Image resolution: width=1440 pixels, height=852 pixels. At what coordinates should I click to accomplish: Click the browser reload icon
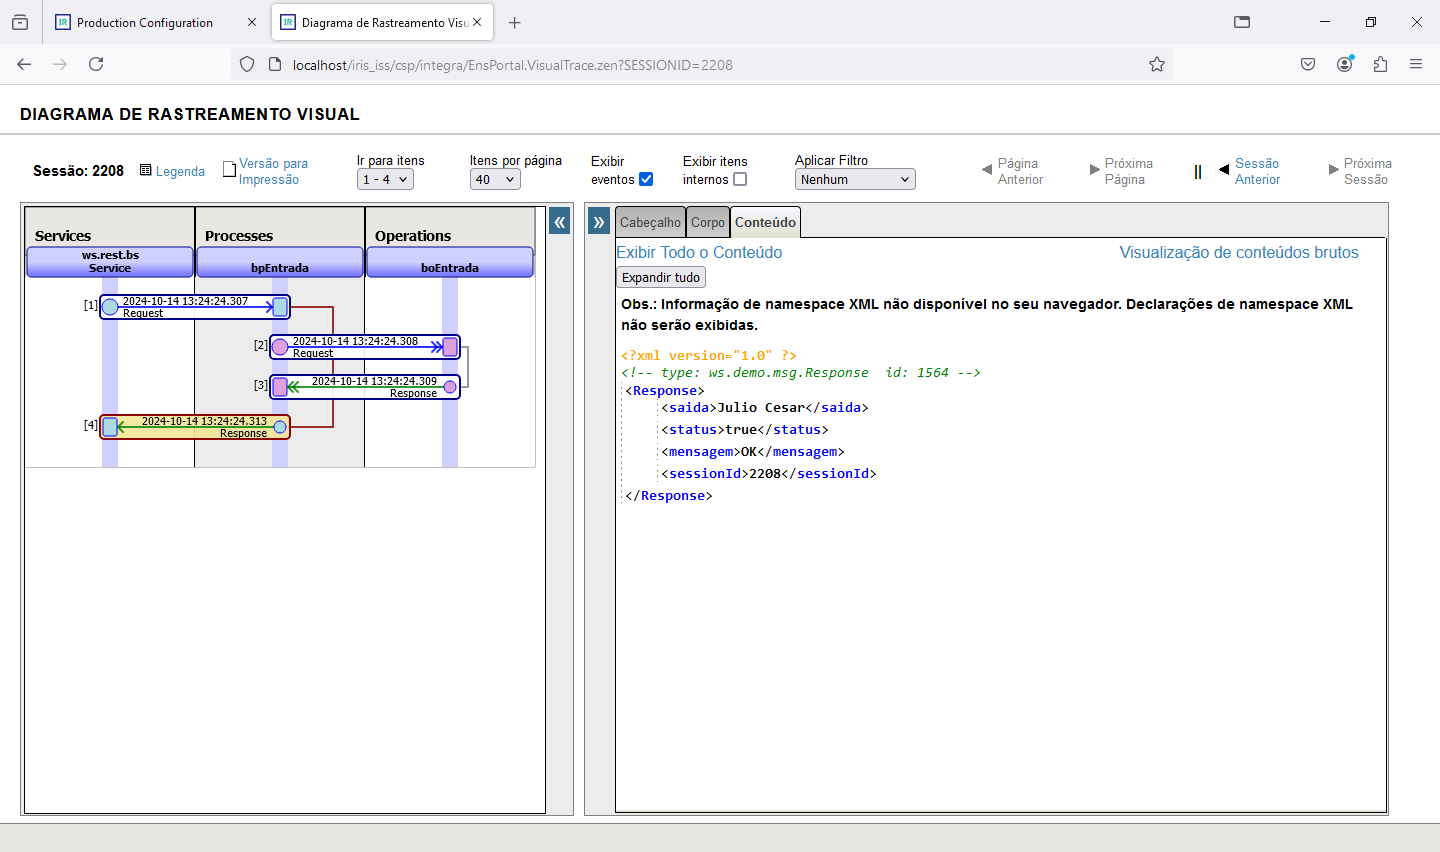pyautogui.click(x=96, y=64)
